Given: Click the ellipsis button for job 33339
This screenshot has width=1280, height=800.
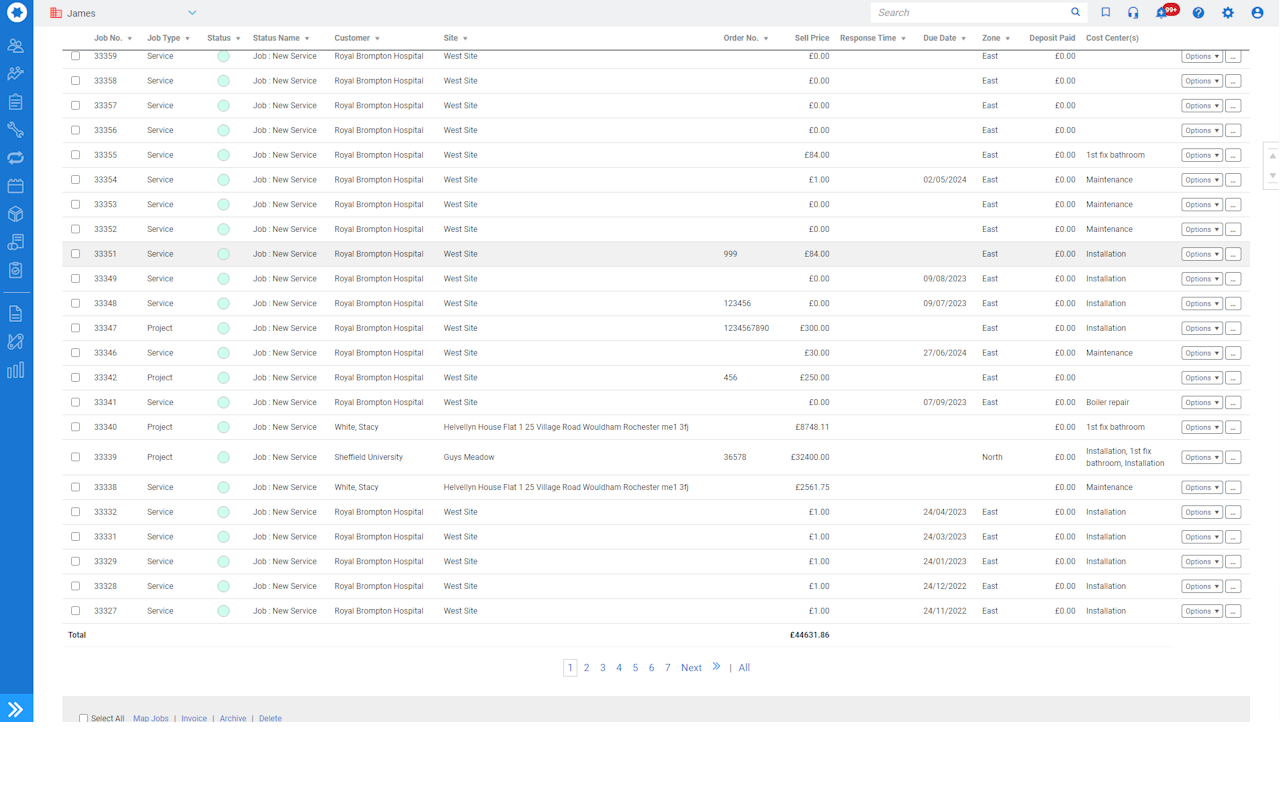Looking at the screenshot, I should coord(1233,458).
